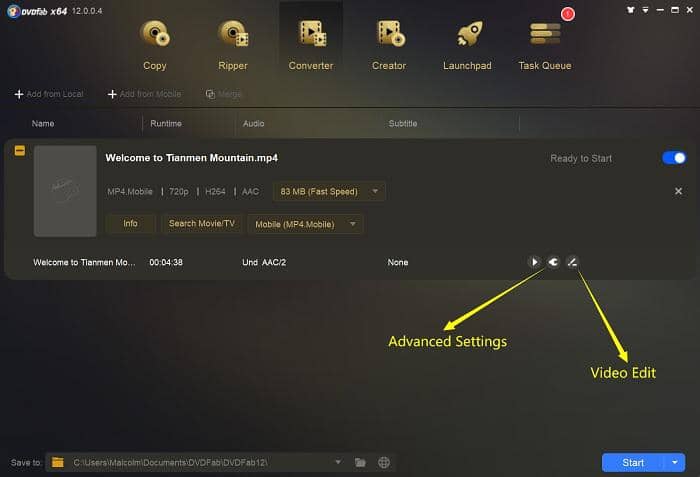Viewport: 700px width, 477px height.
Task: Click the MP4.Mobile format label
Action: 130,192
